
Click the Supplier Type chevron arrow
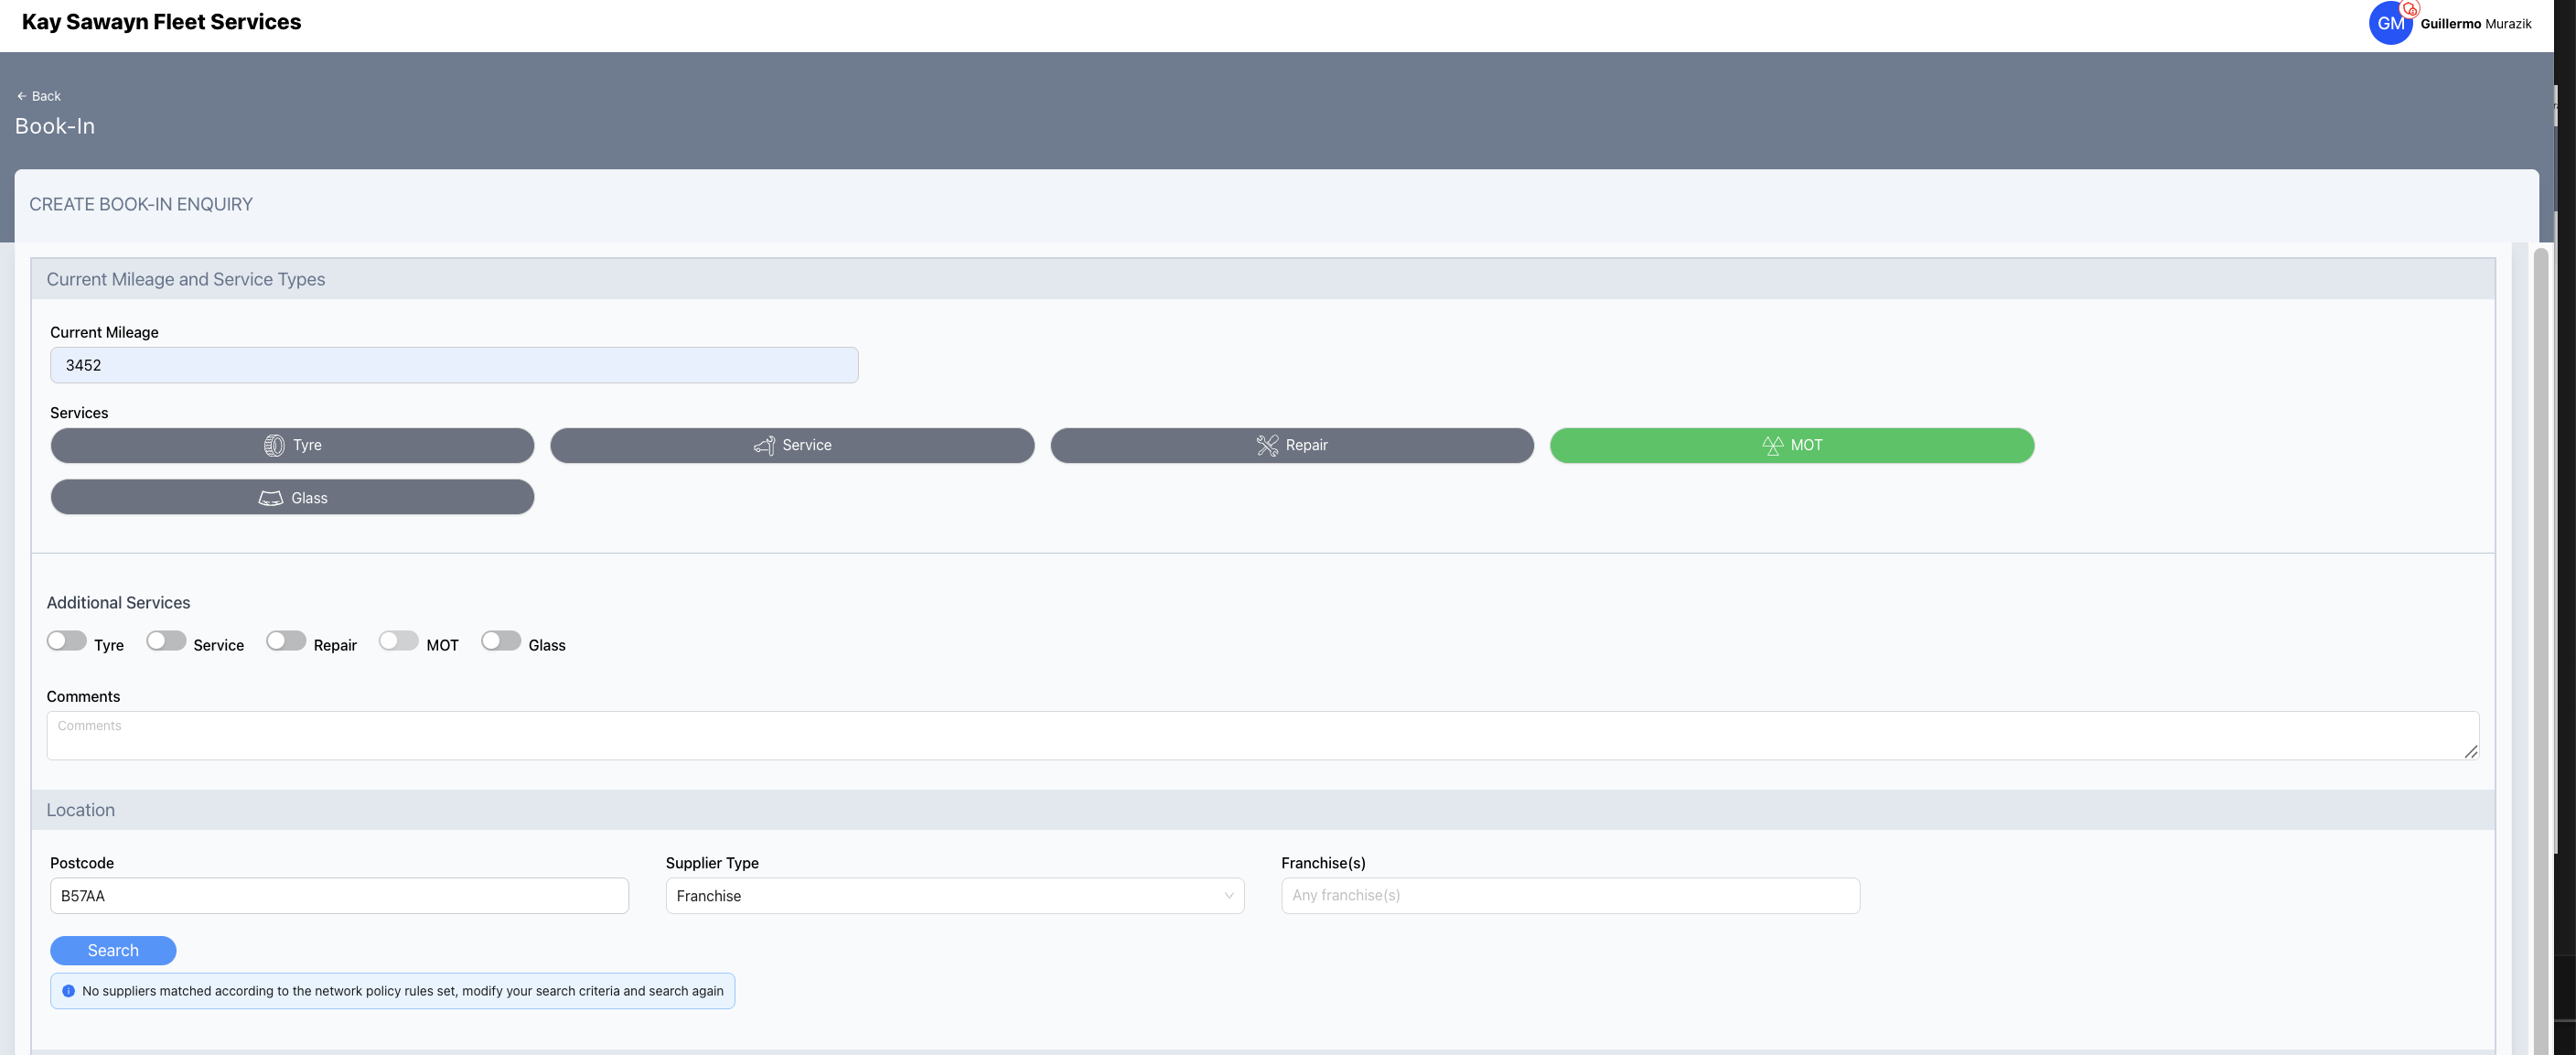[1229, 896]
